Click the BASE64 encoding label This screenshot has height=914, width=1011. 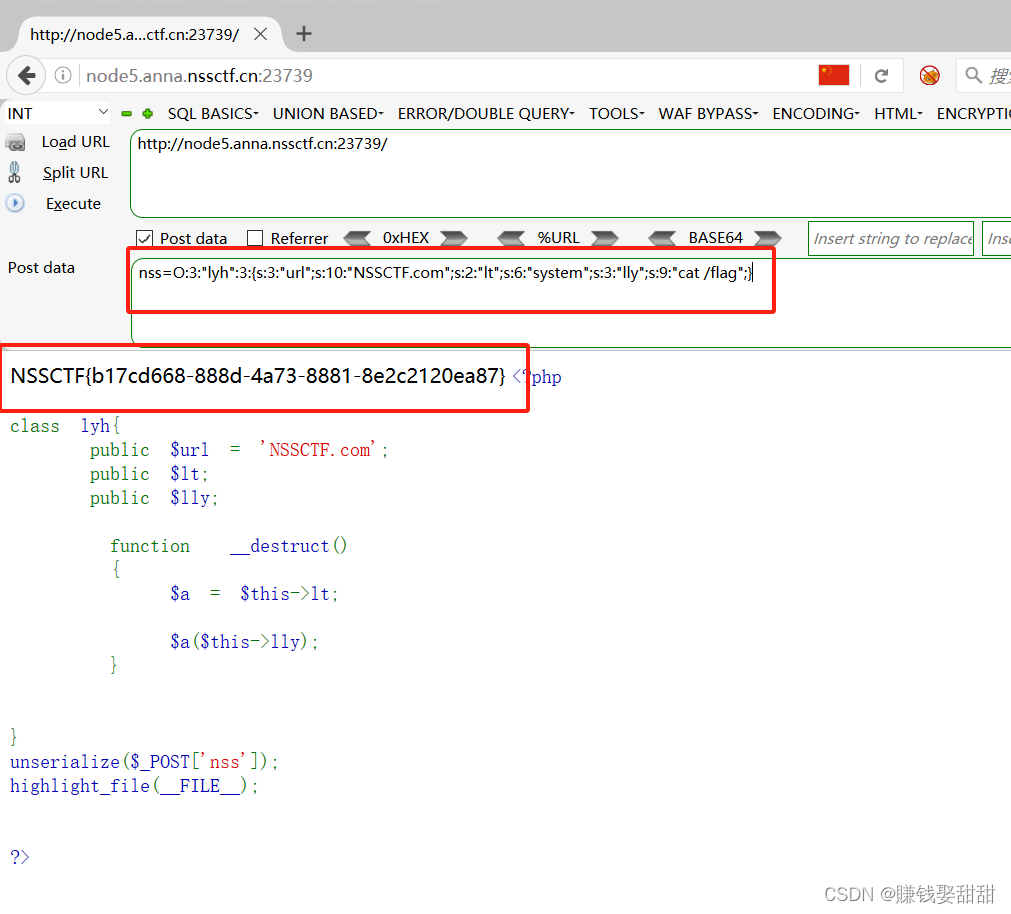[x=715, y=238]
